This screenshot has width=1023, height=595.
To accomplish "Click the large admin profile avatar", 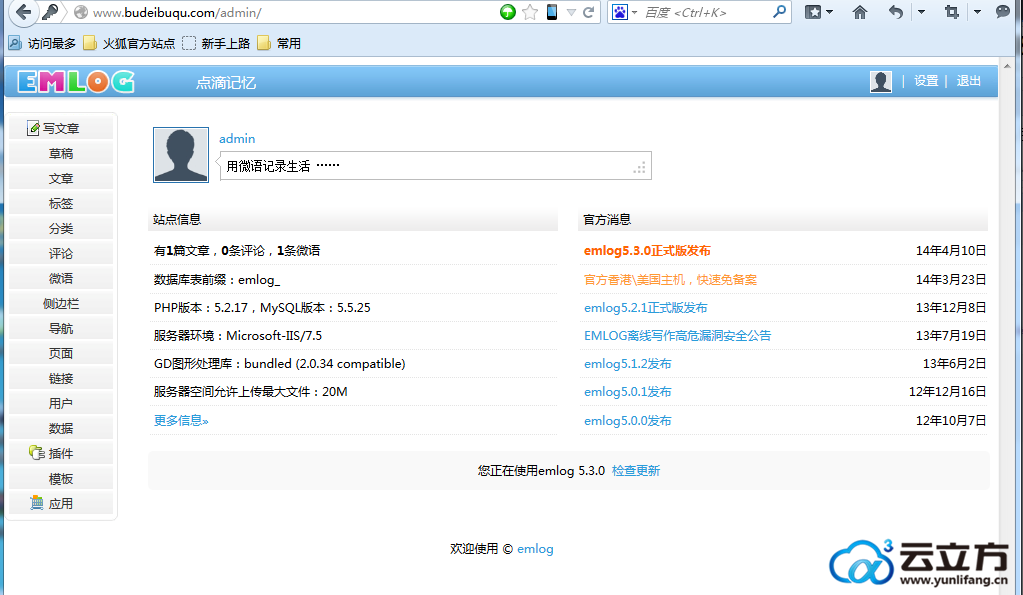I will (181, 155).
